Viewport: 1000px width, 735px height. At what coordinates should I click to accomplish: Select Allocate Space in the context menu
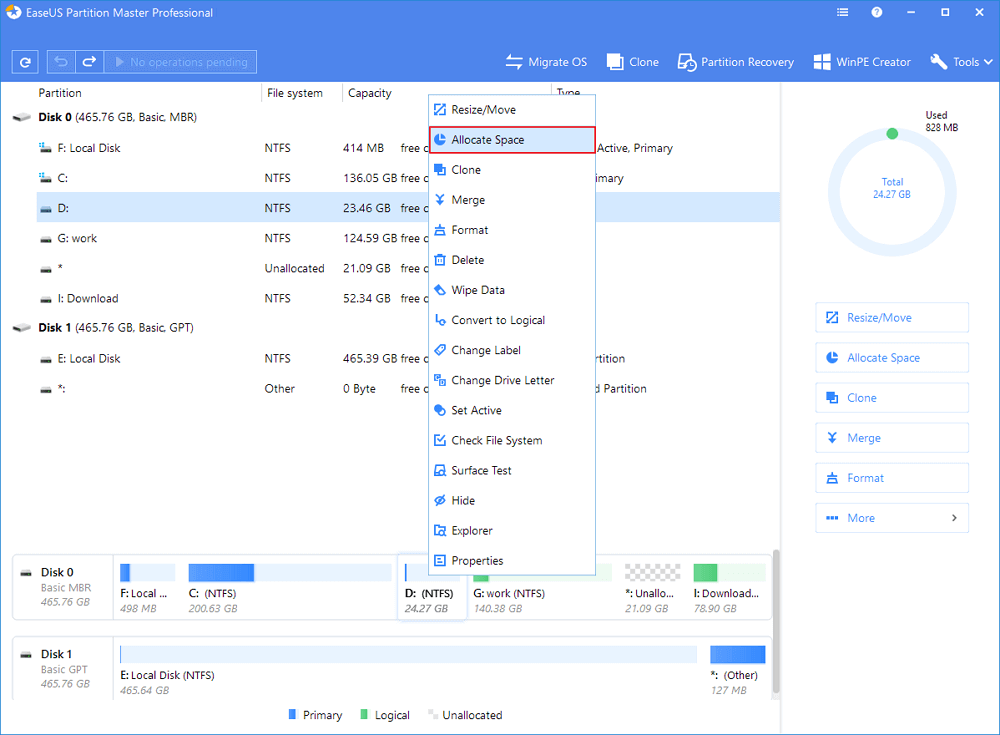512,140
